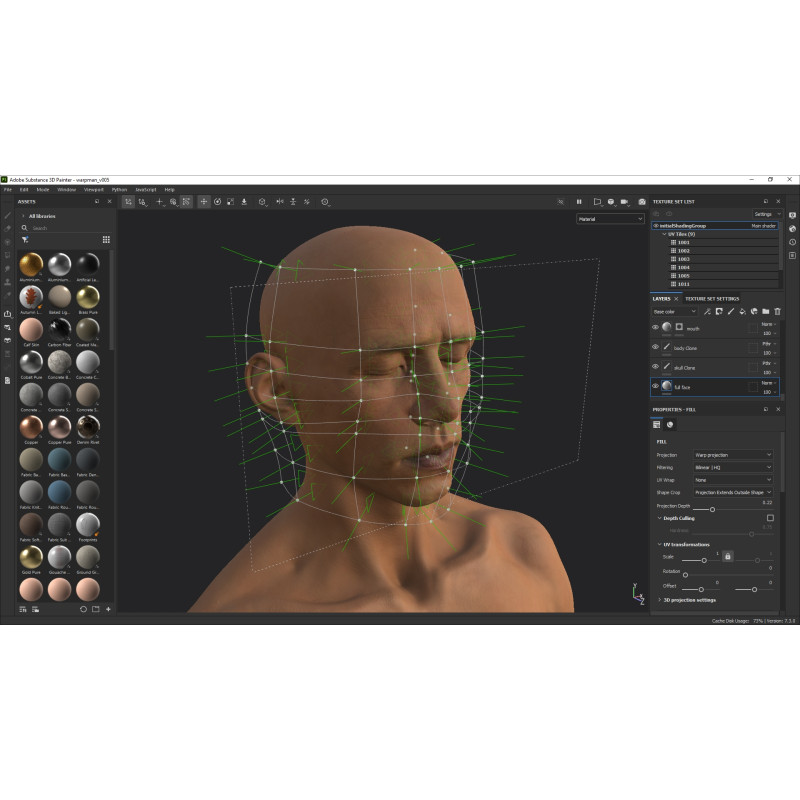Open the Projection dropdown showing Warp projection

[x=733, y=455]
